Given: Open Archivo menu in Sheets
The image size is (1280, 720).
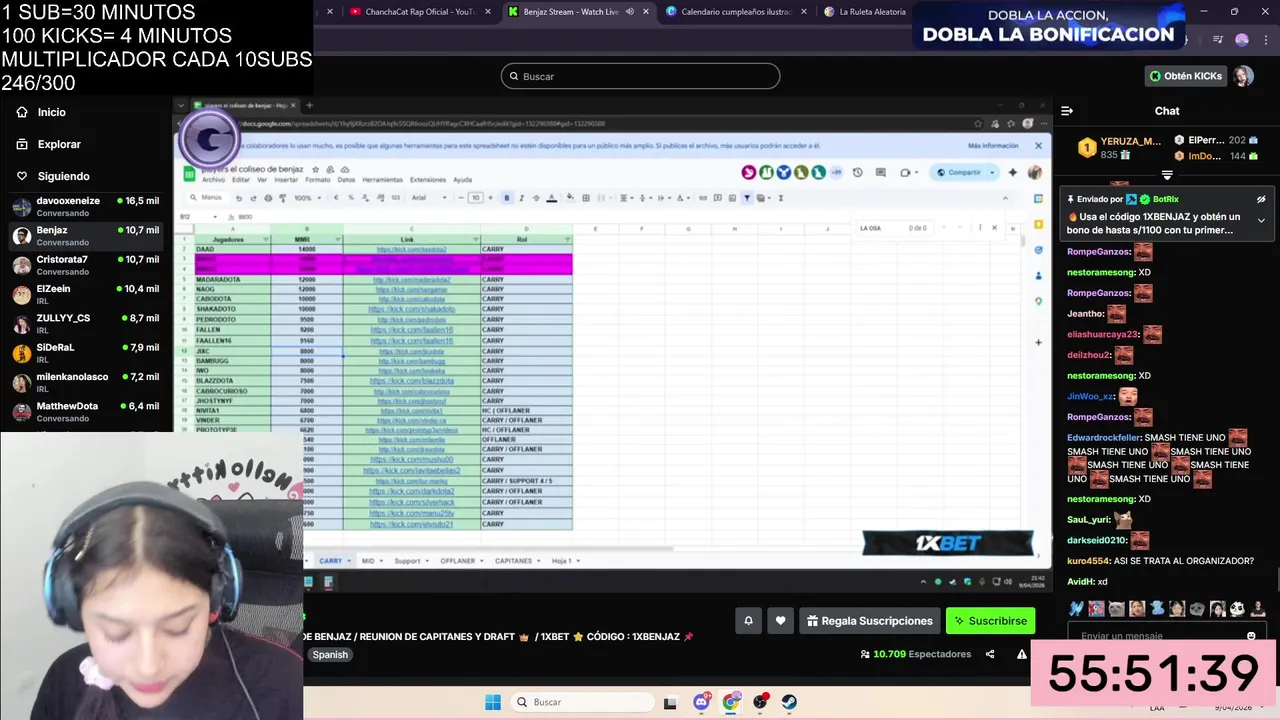Looking at the screenshot, I should point(213,180).
